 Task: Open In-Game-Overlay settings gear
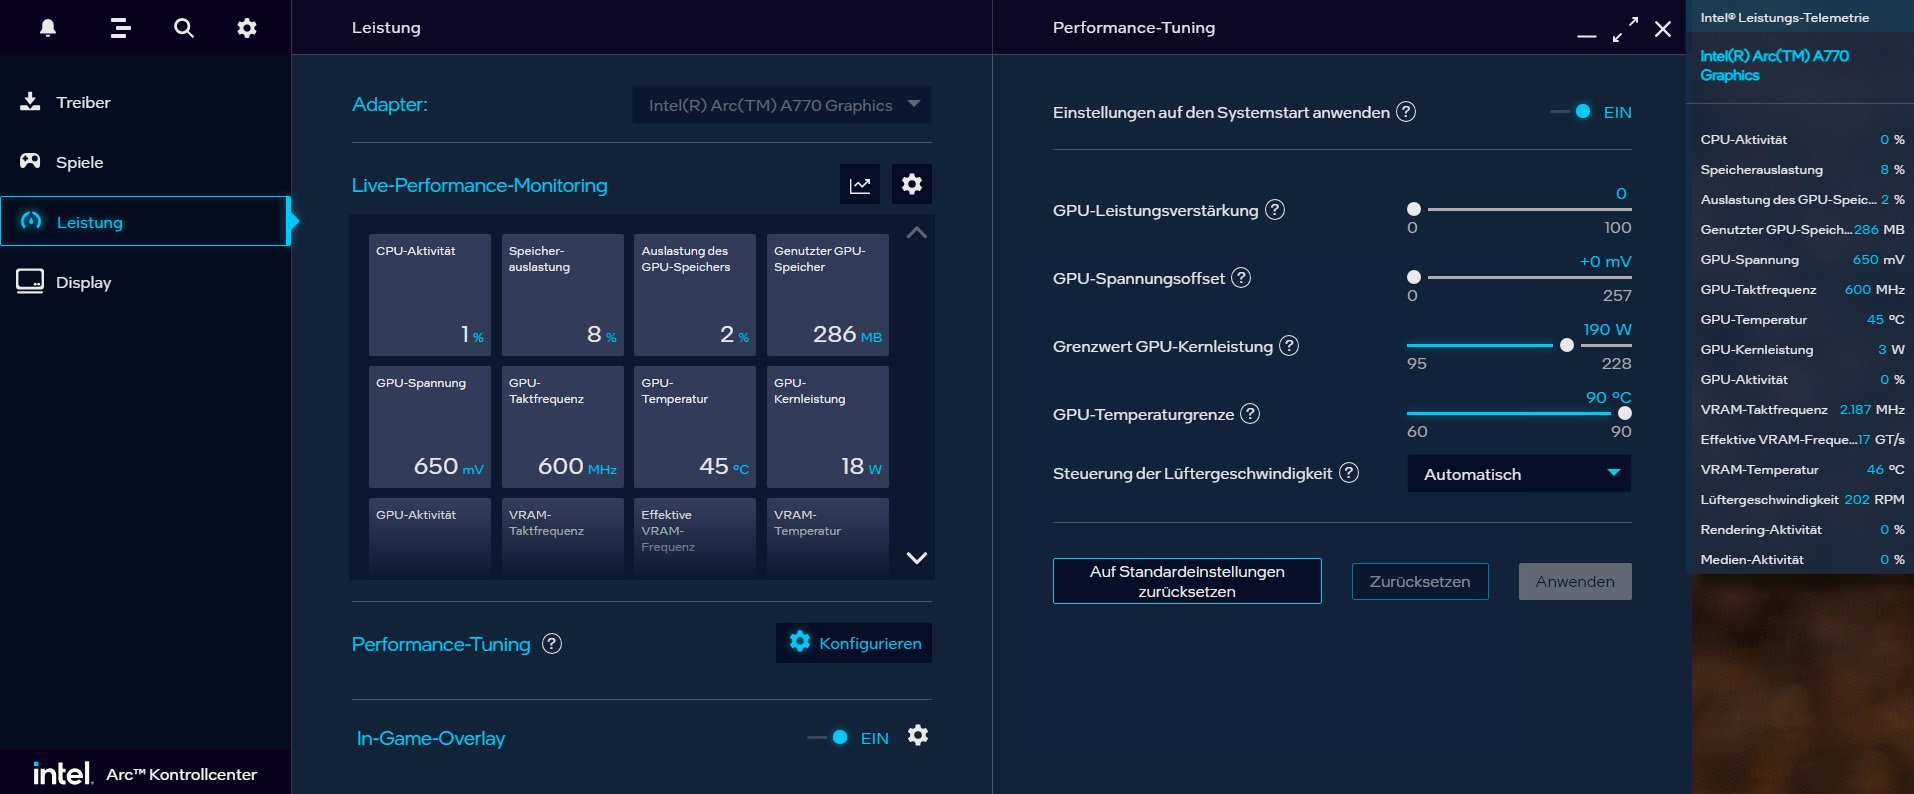(x=918, y=736)
